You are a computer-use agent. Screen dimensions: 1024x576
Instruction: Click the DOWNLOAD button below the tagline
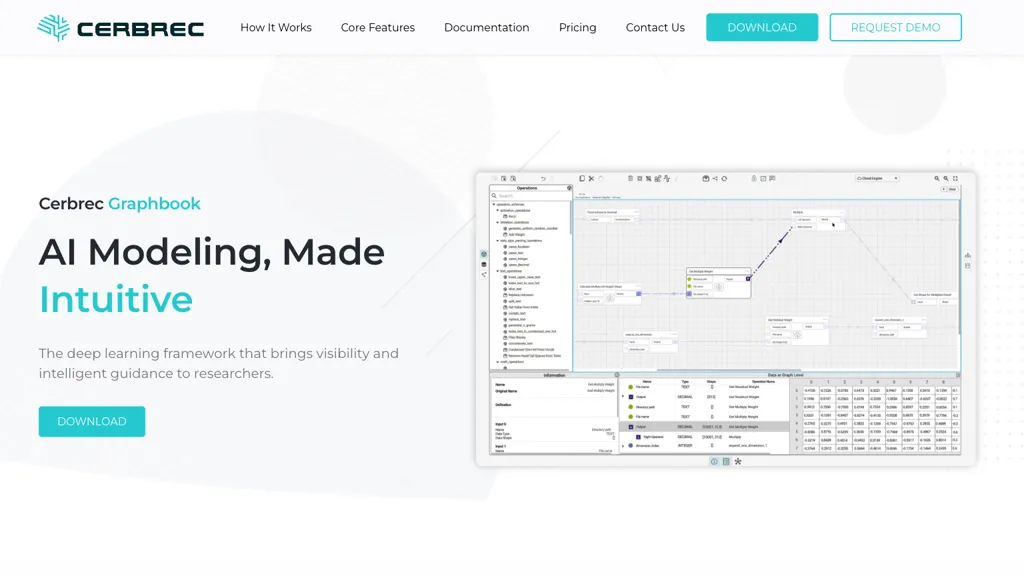92,422
